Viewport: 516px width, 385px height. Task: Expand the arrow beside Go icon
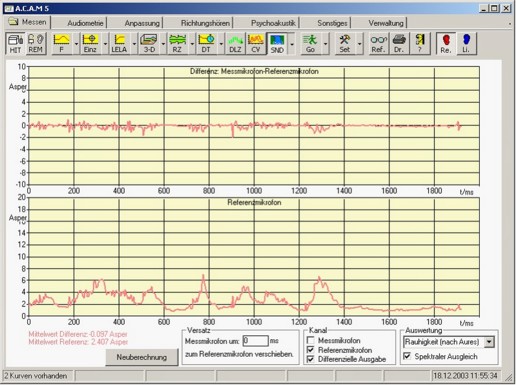coord(325,44)
